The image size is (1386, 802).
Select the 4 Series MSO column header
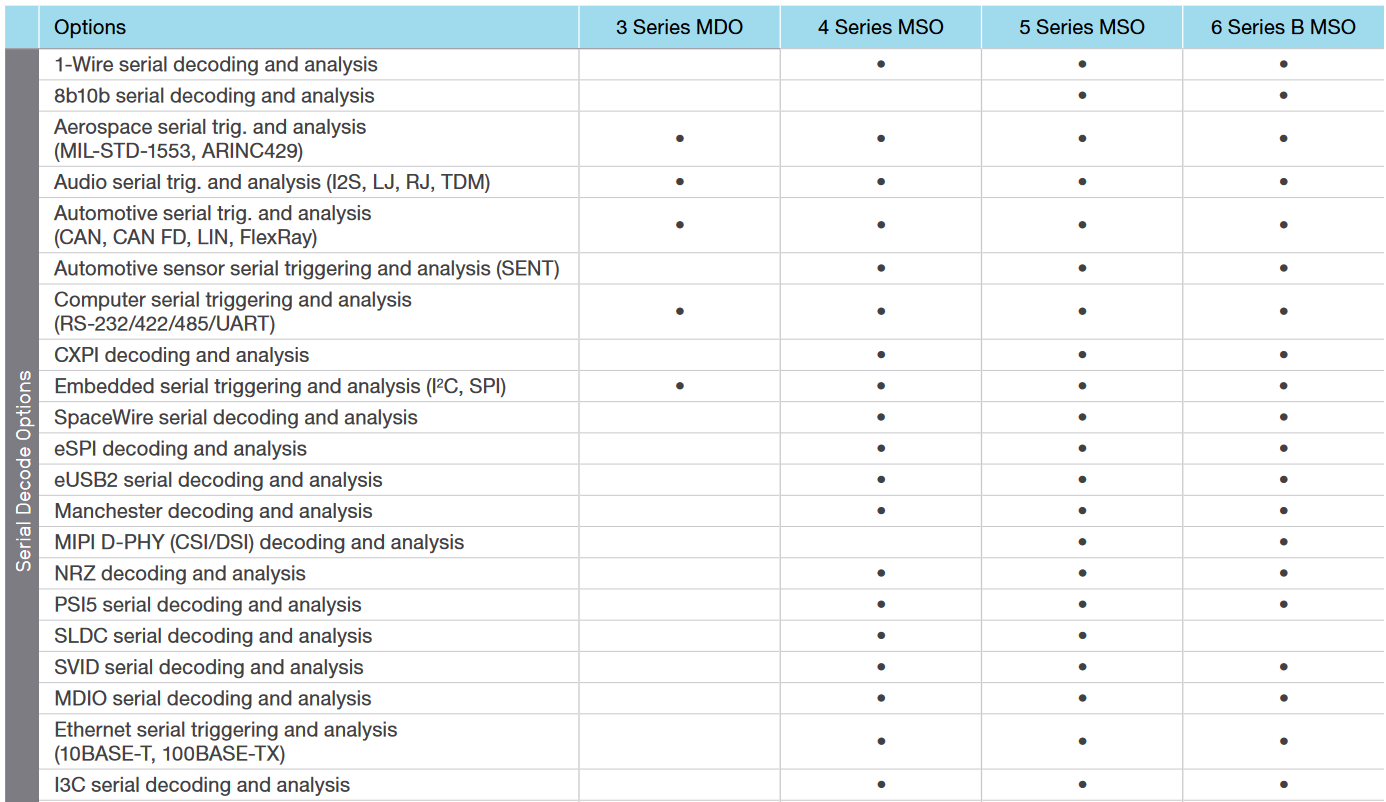pyautogui.click(x=880, y=27)
